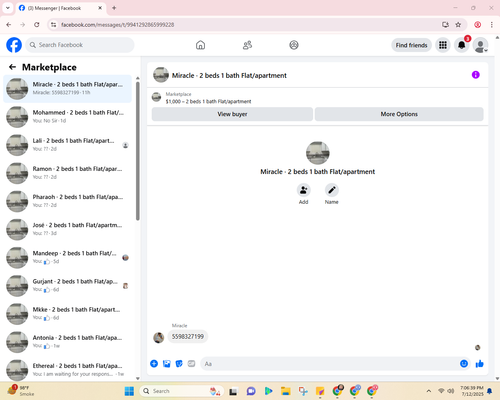The image size is (500, 400).
Task: Open the Friends icon in top navigation
Action: (x=247, y=45)
